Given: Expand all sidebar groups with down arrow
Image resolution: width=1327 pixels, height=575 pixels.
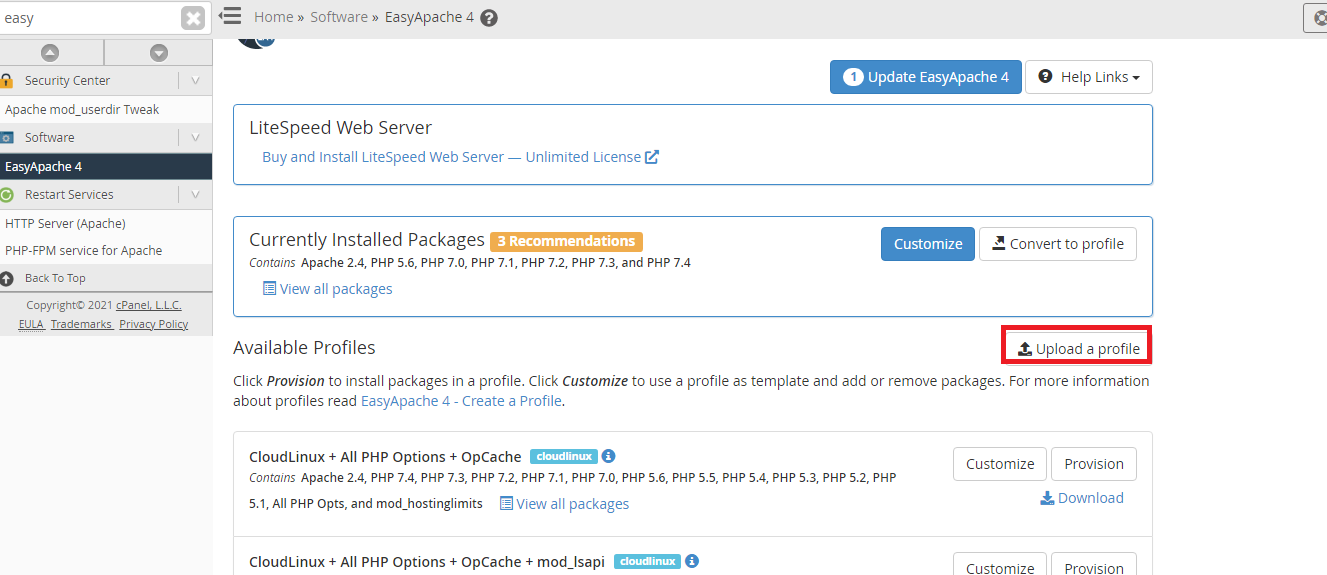Looking at the screenshot, I should pos(158,52).
